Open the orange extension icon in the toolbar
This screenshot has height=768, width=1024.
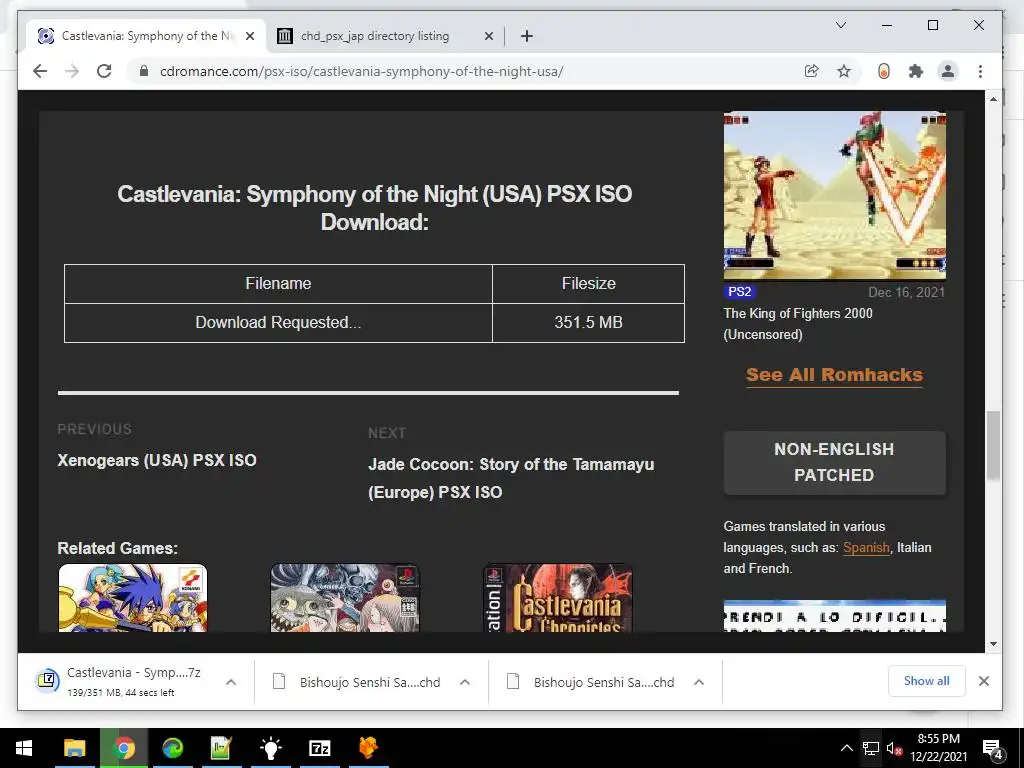(884, 71)
